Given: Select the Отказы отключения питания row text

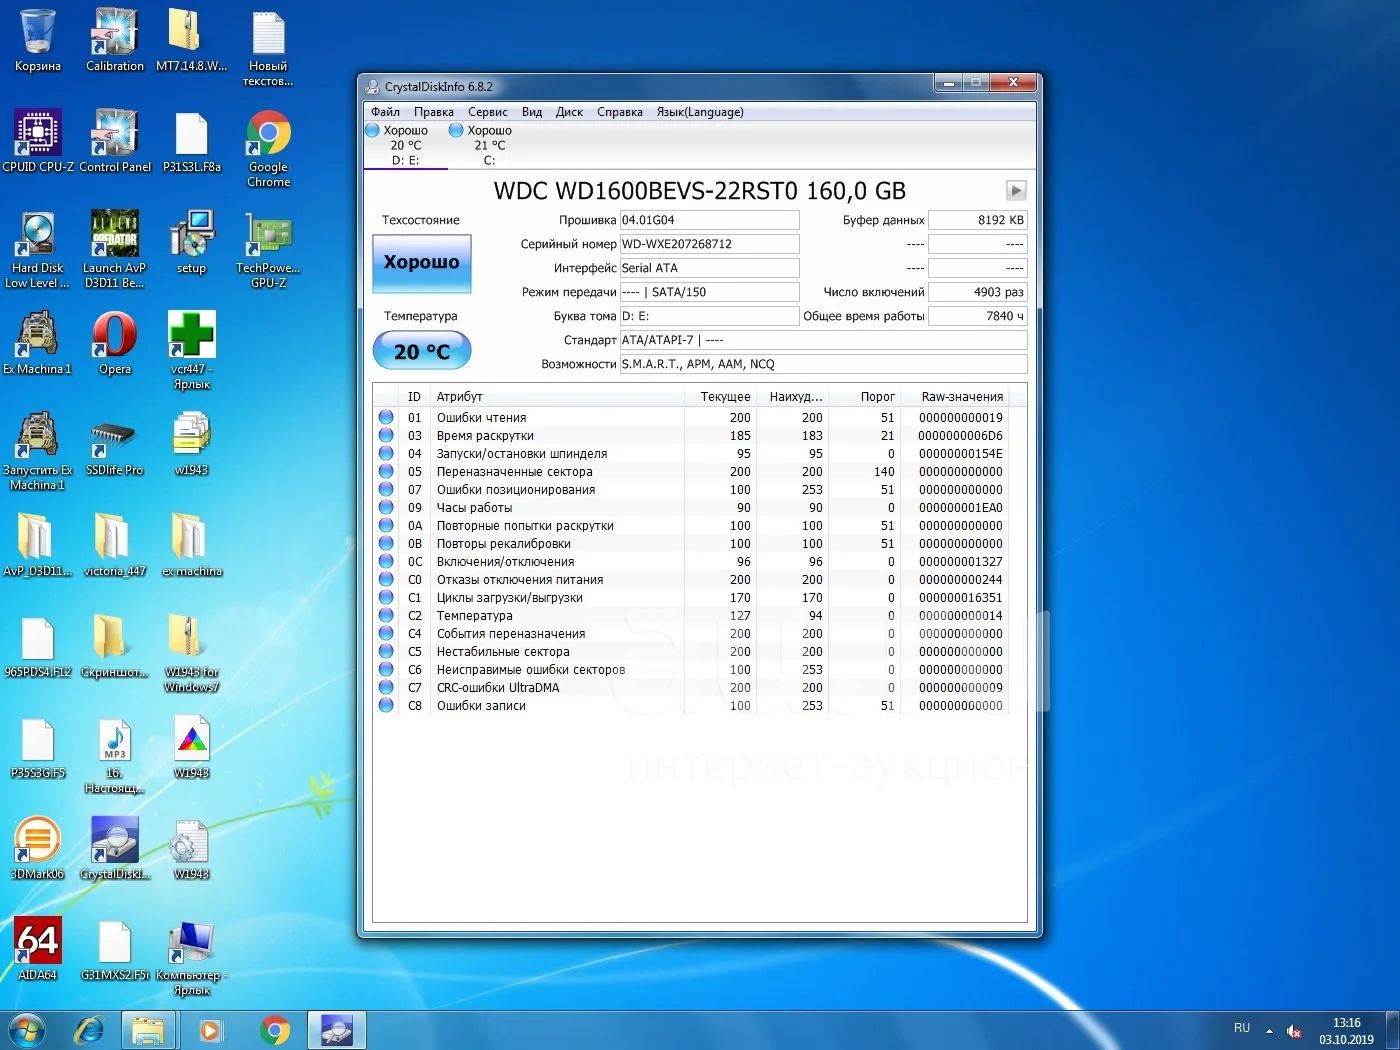Looking at the screenshot, I should pyautogui.click(x=520, y=580).
